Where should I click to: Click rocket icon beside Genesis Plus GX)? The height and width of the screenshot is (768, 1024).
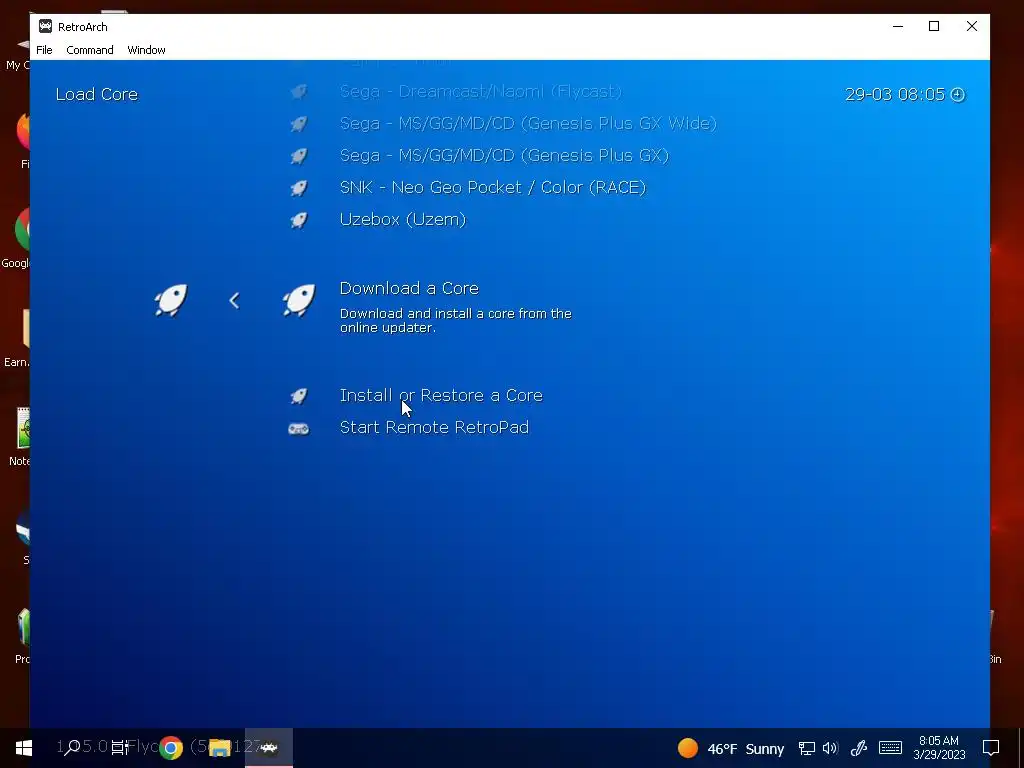pos(299,155)
